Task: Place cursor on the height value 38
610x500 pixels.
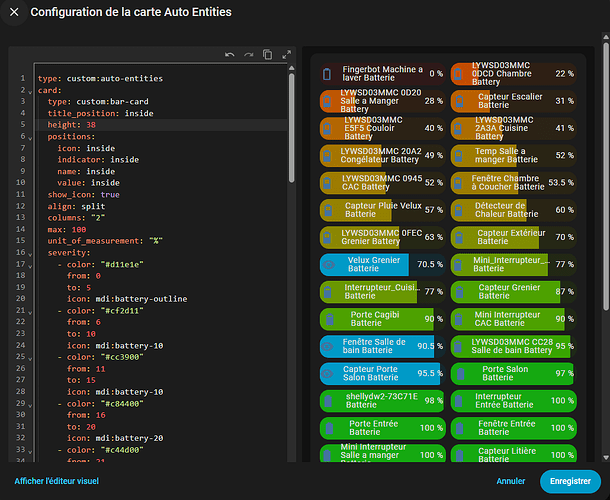Action: 91,125
